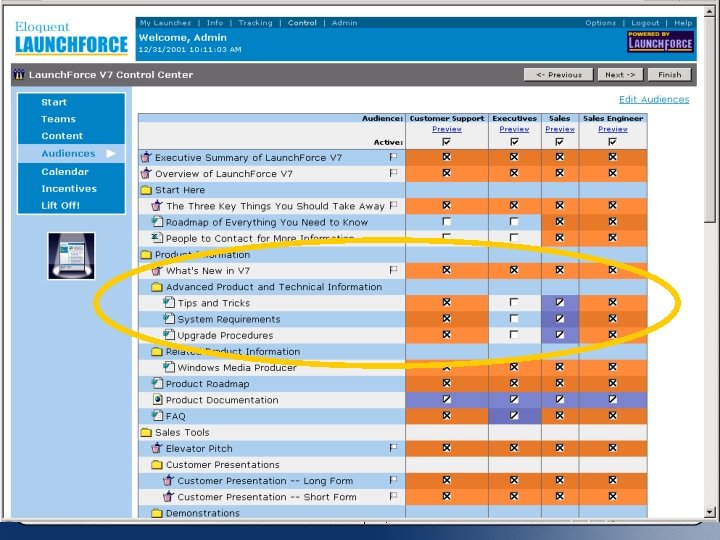Check Tips and Tricks for Executives
Screen dimensions: 720x540
pyautogui.click(x=514, y=302)
